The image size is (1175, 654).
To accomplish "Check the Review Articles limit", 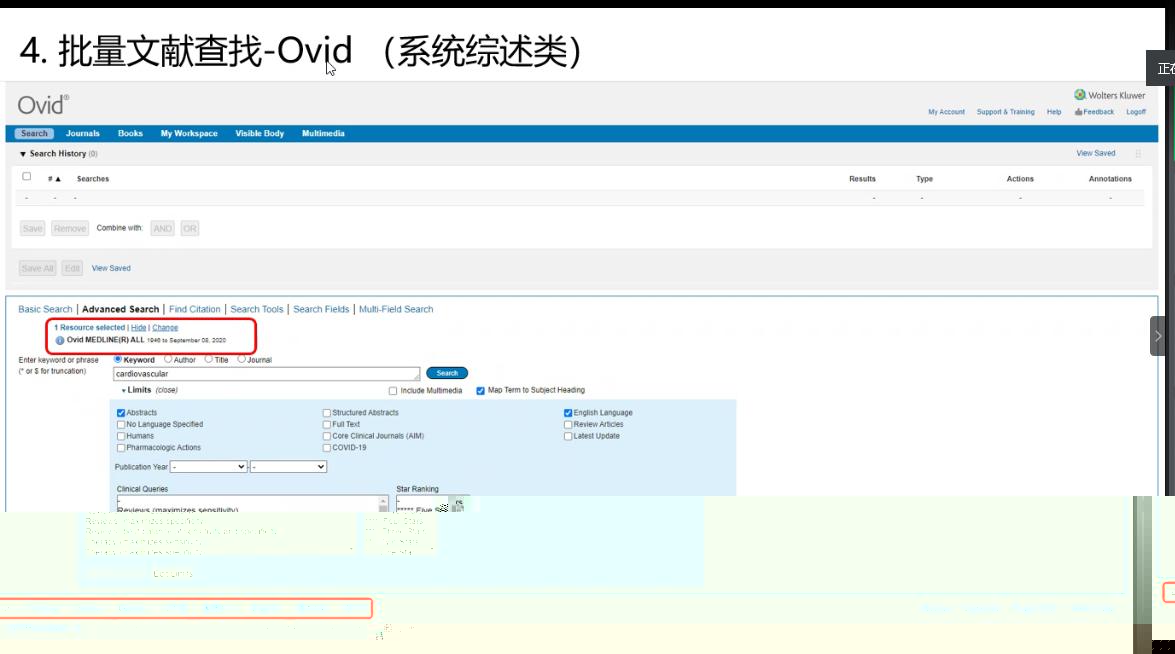I will [568, 425].
